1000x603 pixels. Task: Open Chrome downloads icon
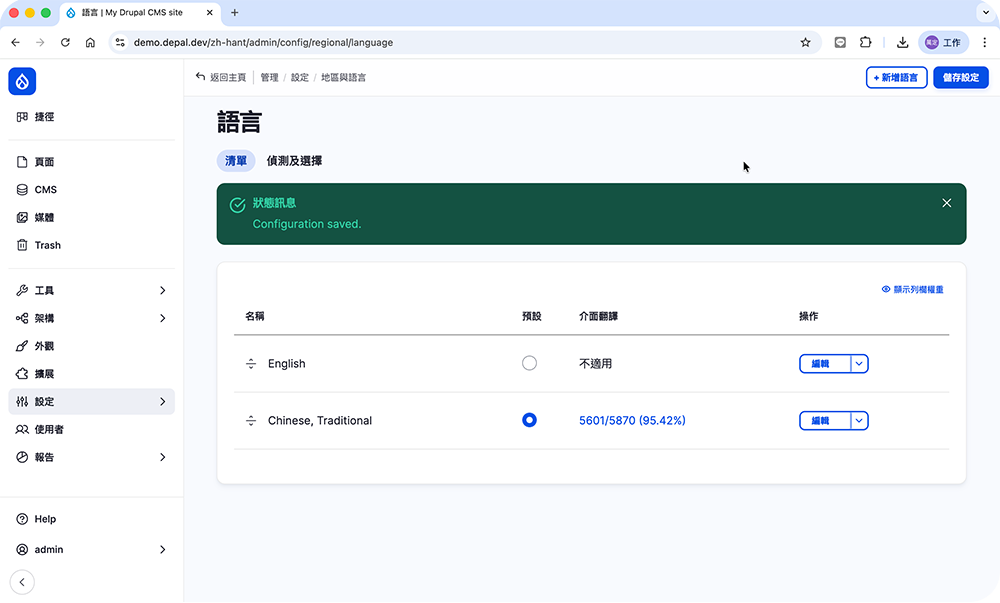click(902, 43)
